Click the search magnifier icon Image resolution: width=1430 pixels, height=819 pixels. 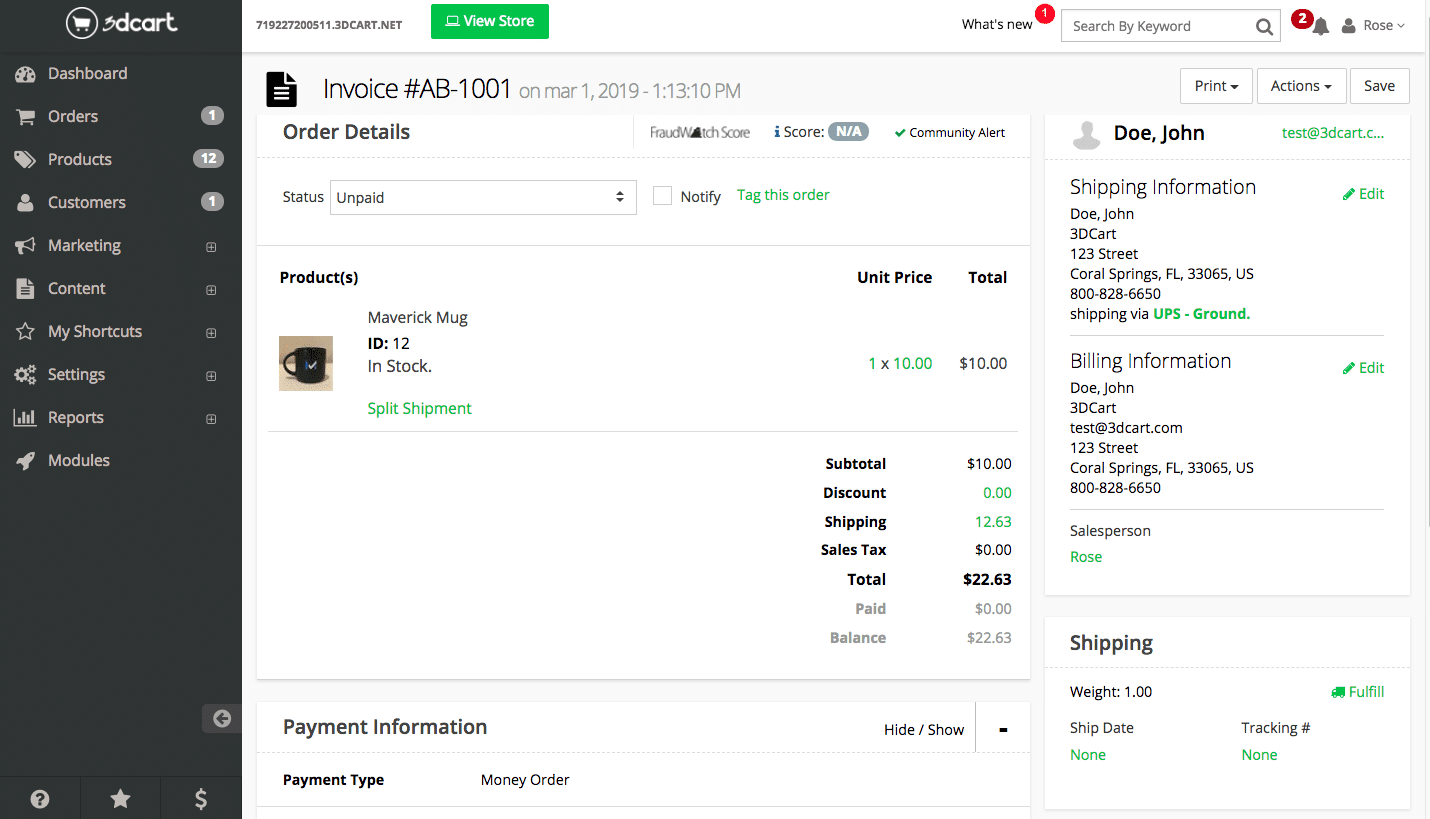1264,27
